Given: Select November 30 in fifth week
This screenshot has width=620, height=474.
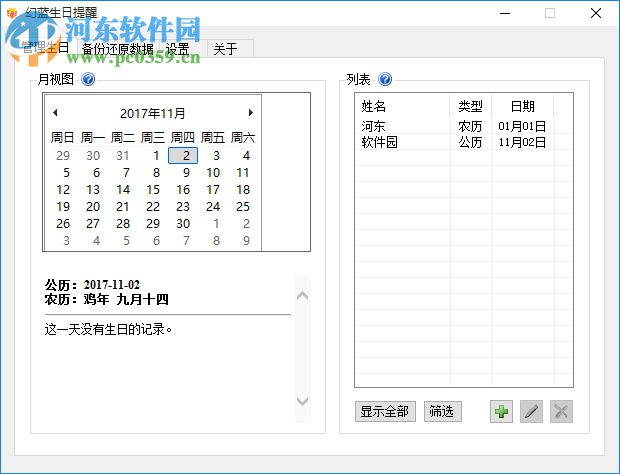Looking at the screenshot, I should (183, 223).
